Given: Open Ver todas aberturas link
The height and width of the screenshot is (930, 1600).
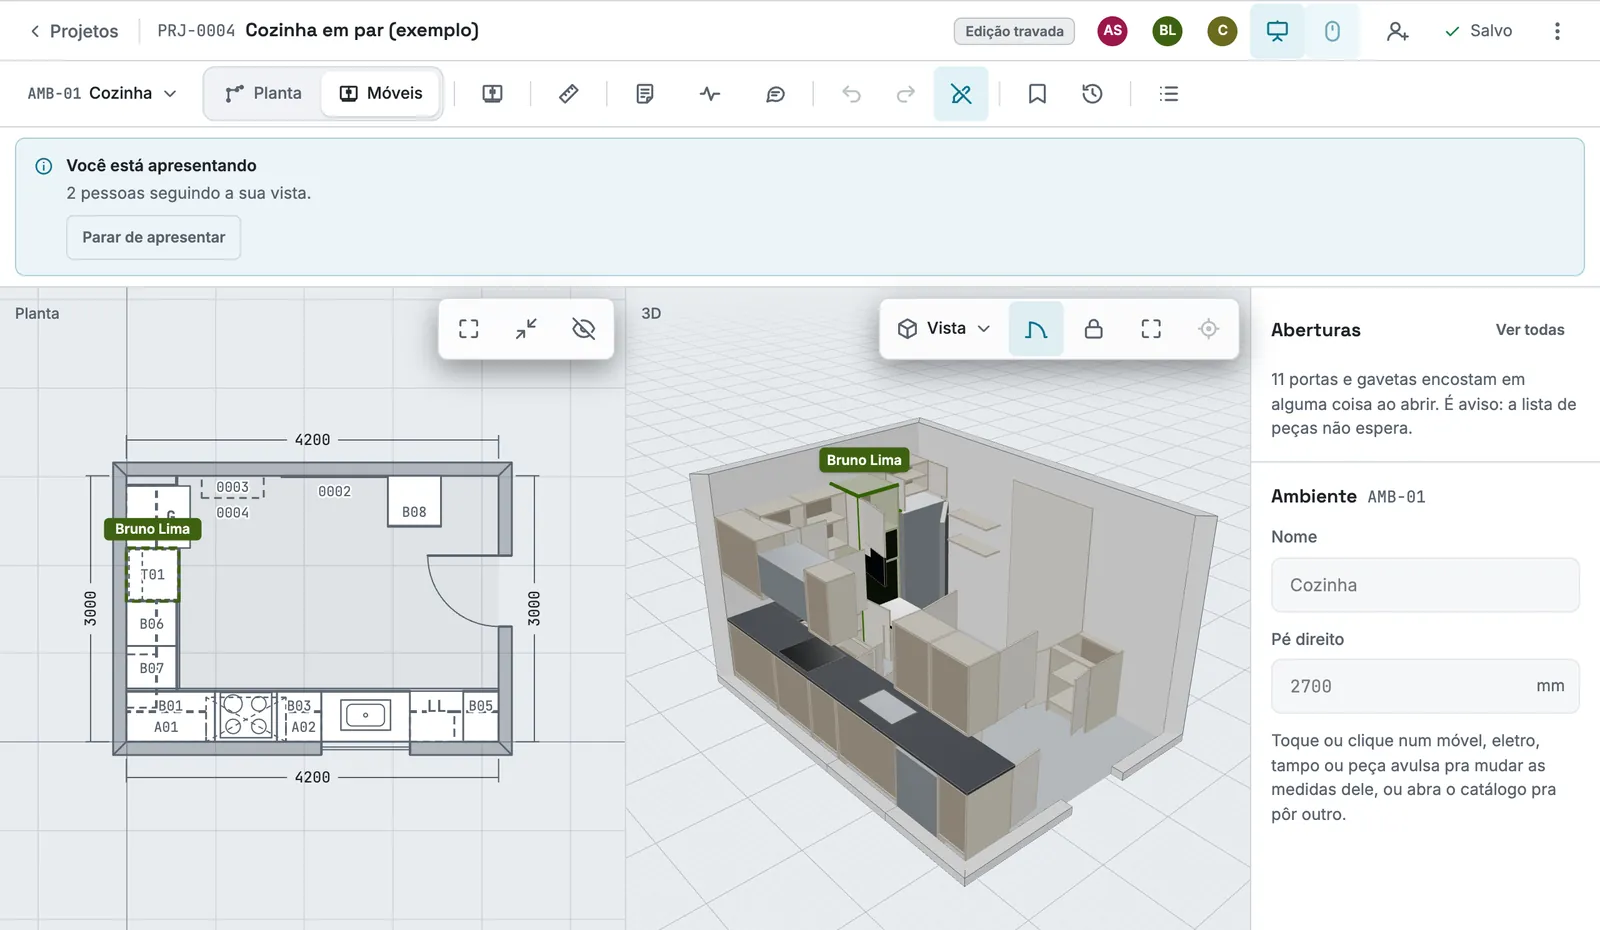Looking at the screenshot, I should tap(1530, 330).
